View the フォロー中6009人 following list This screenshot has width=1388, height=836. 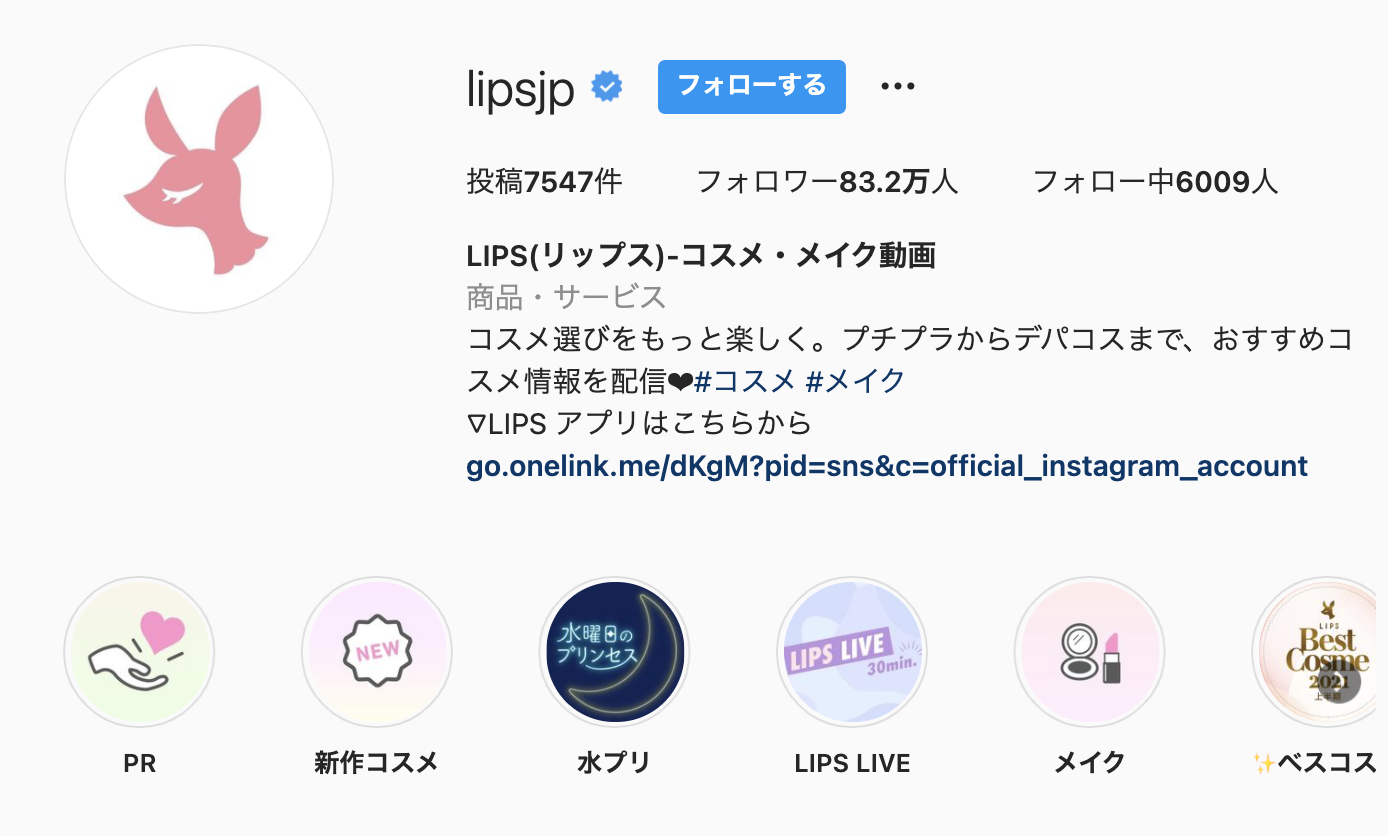tap(1155, 182)
